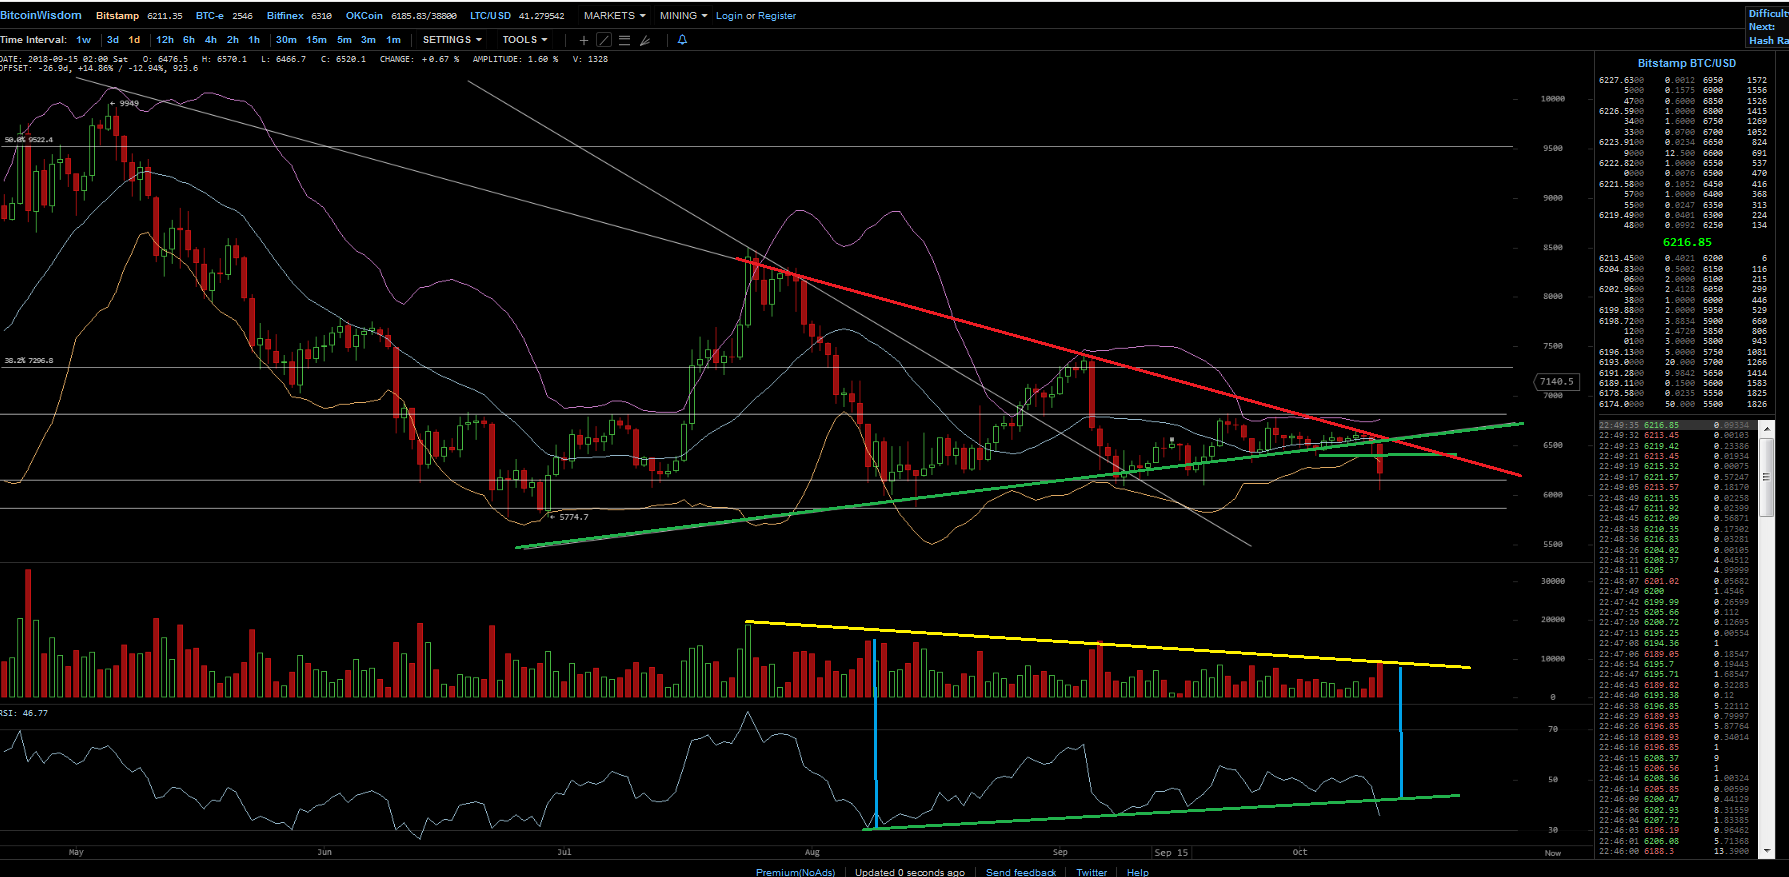Expand the MARKETS dropdown

614,15
